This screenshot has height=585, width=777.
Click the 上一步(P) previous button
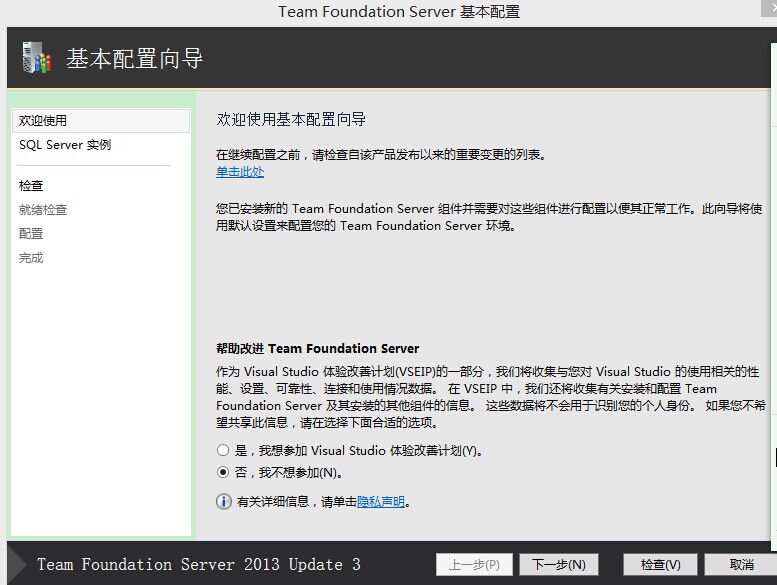[x=474, y=565]
